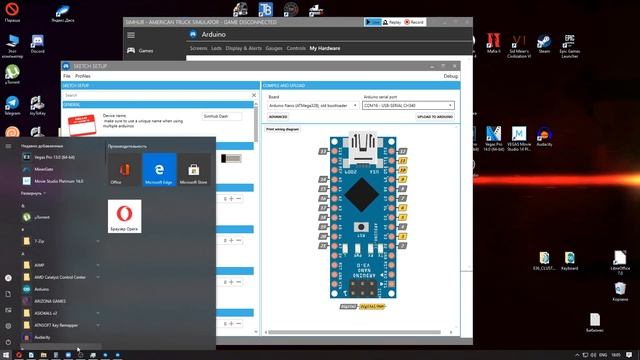Open Settings gear in the Start menu
This screenshot has height=360, width=640.
point(8,326)
